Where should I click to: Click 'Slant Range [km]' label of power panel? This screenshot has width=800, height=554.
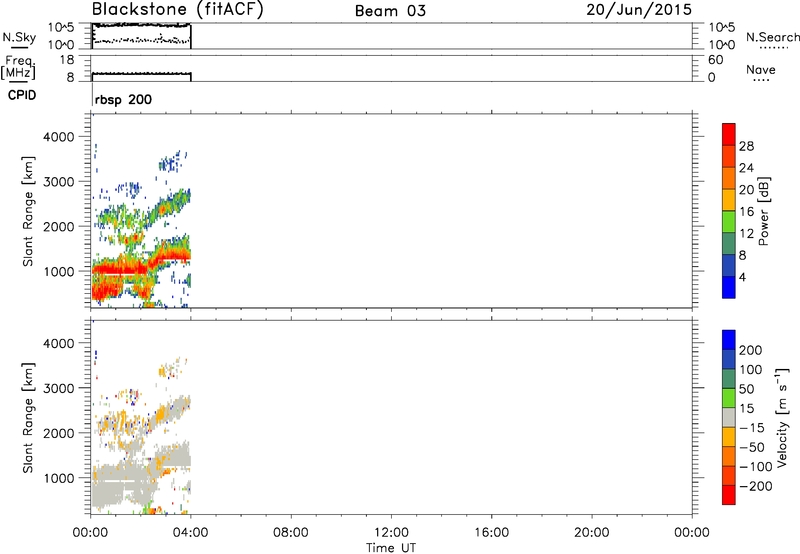(x=28, y=211)
